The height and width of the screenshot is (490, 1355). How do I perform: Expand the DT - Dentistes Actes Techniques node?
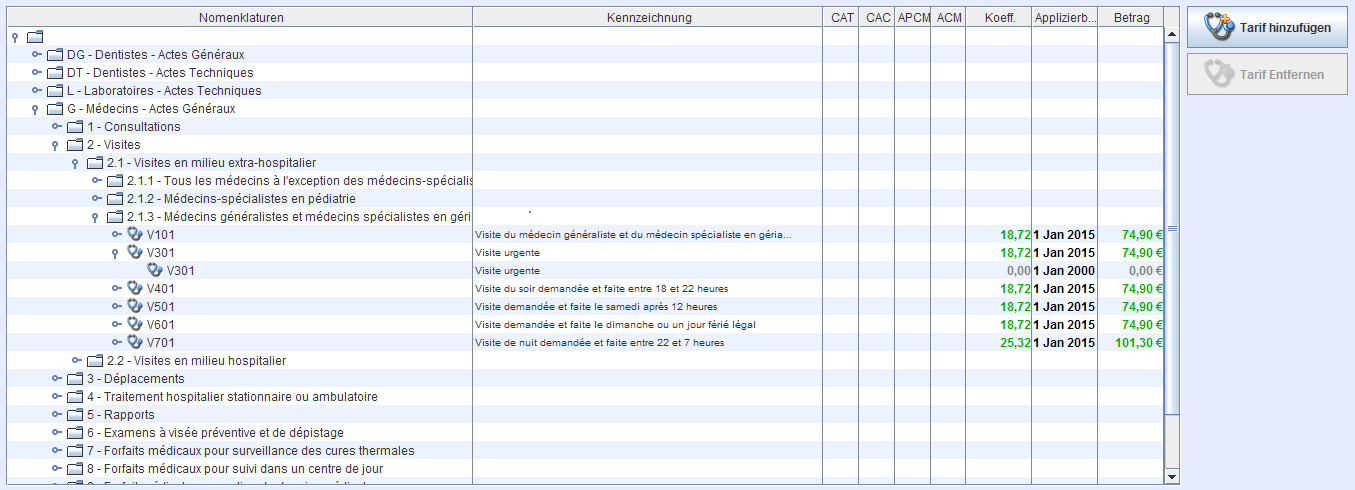click(37, 73)
